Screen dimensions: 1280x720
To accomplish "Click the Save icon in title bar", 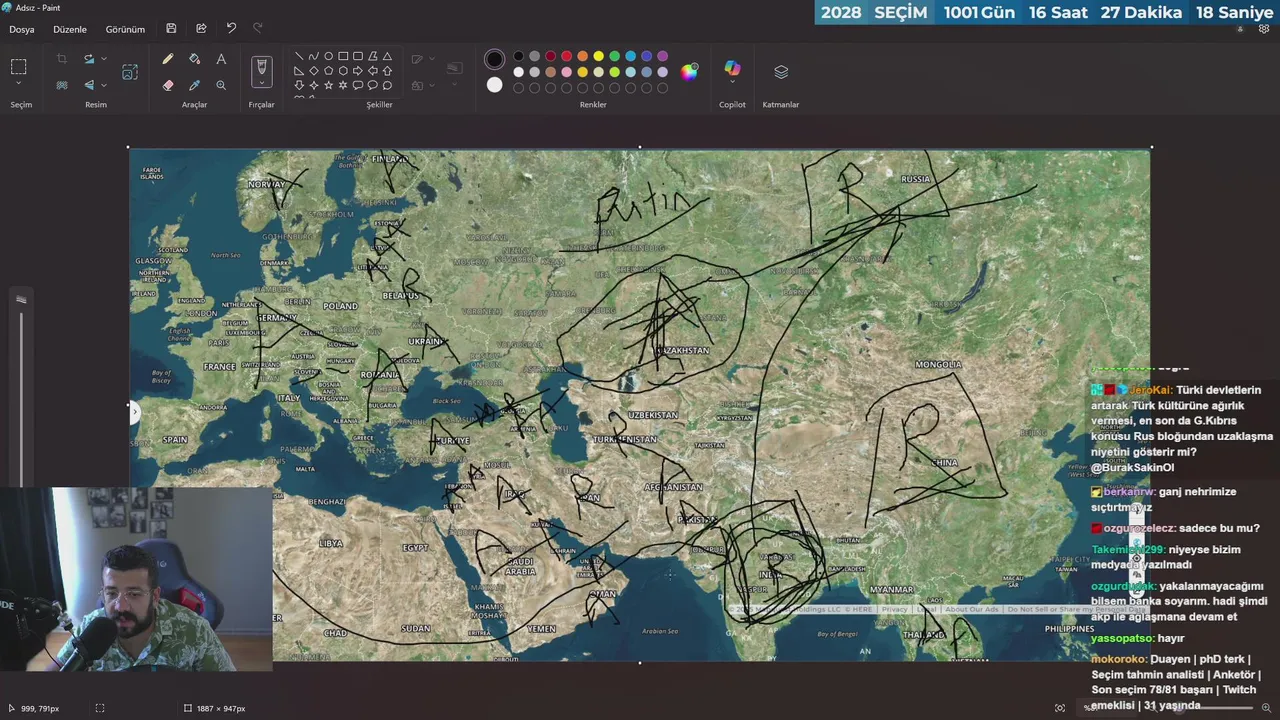I will (171, 29).
